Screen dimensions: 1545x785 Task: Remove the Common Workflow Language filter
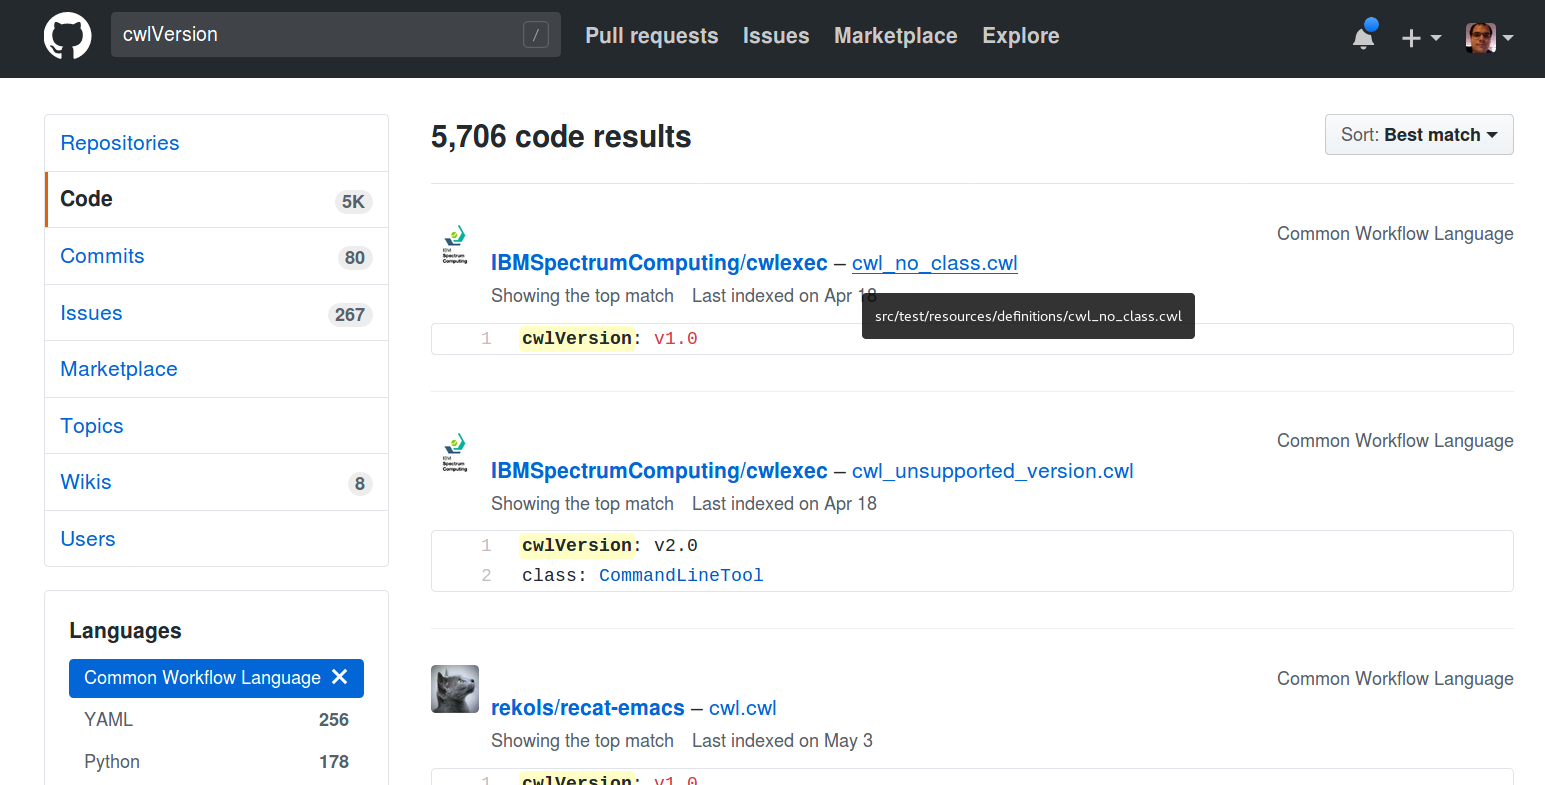click(339, 677)
